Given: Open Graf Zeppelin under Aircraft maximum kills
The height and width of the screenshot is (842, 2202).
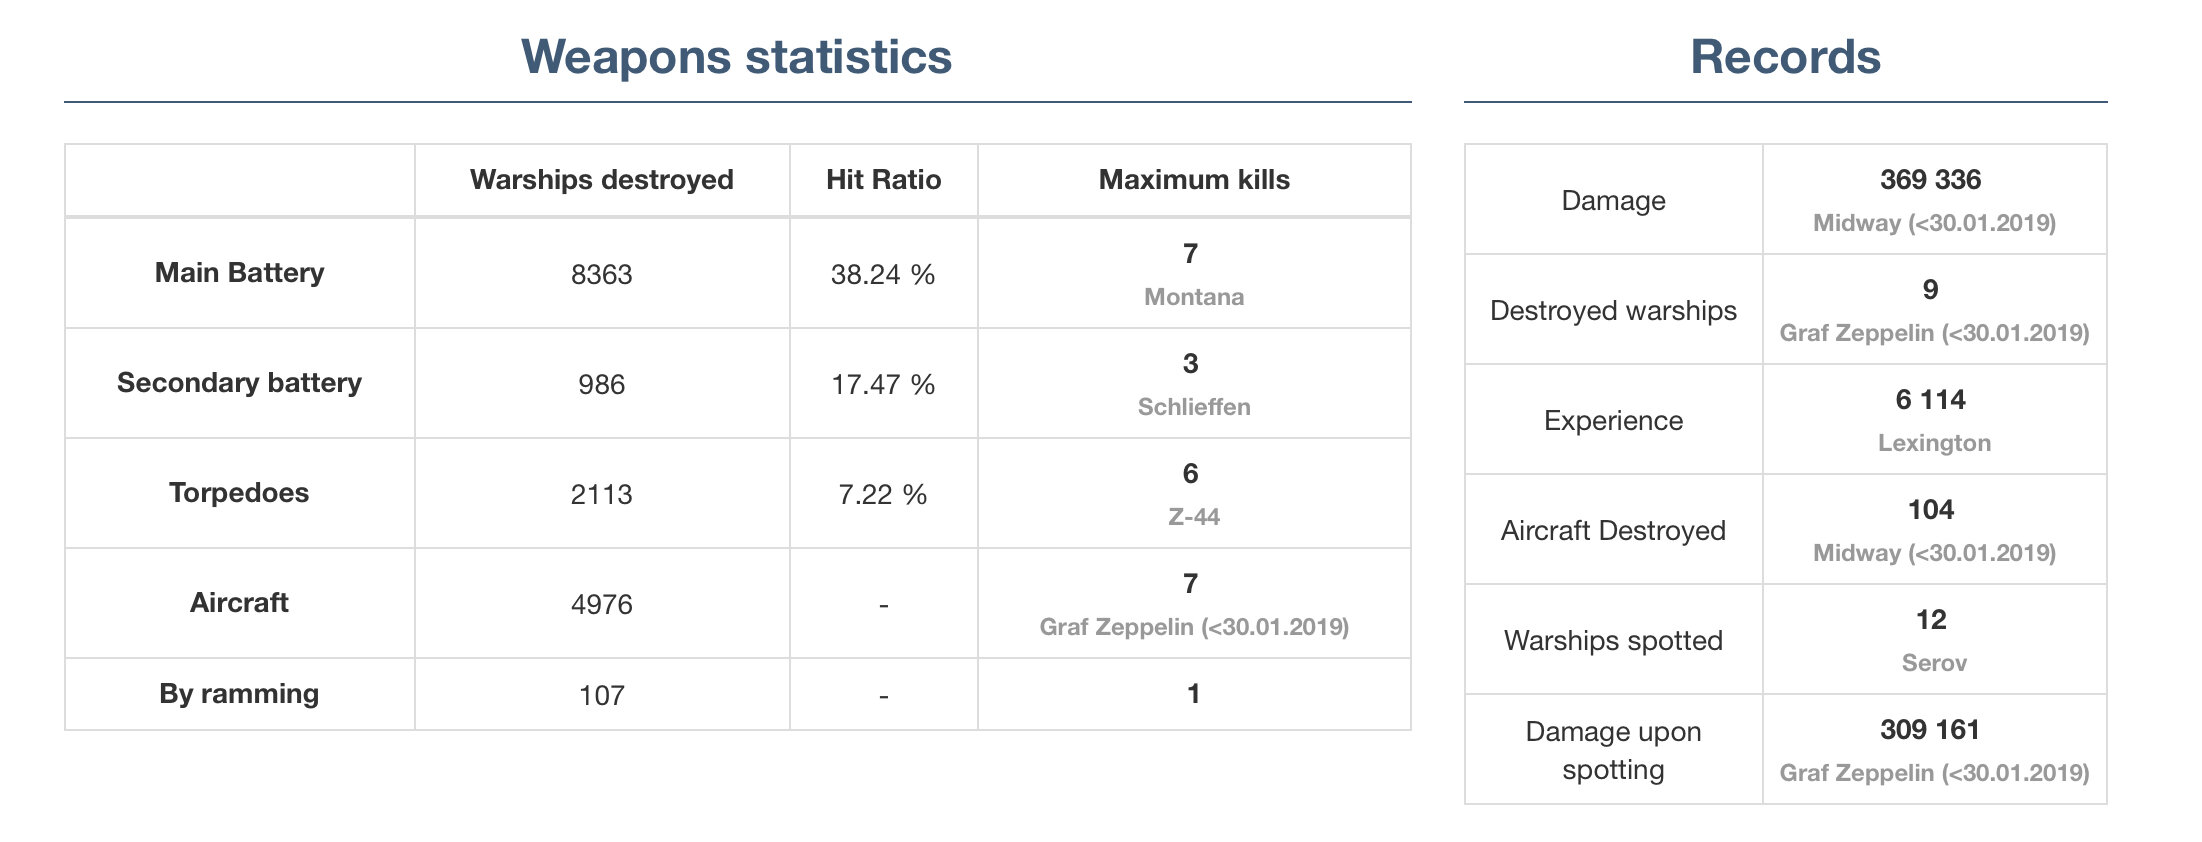Looking at the screenshot, I should (x=1194, y=627).
